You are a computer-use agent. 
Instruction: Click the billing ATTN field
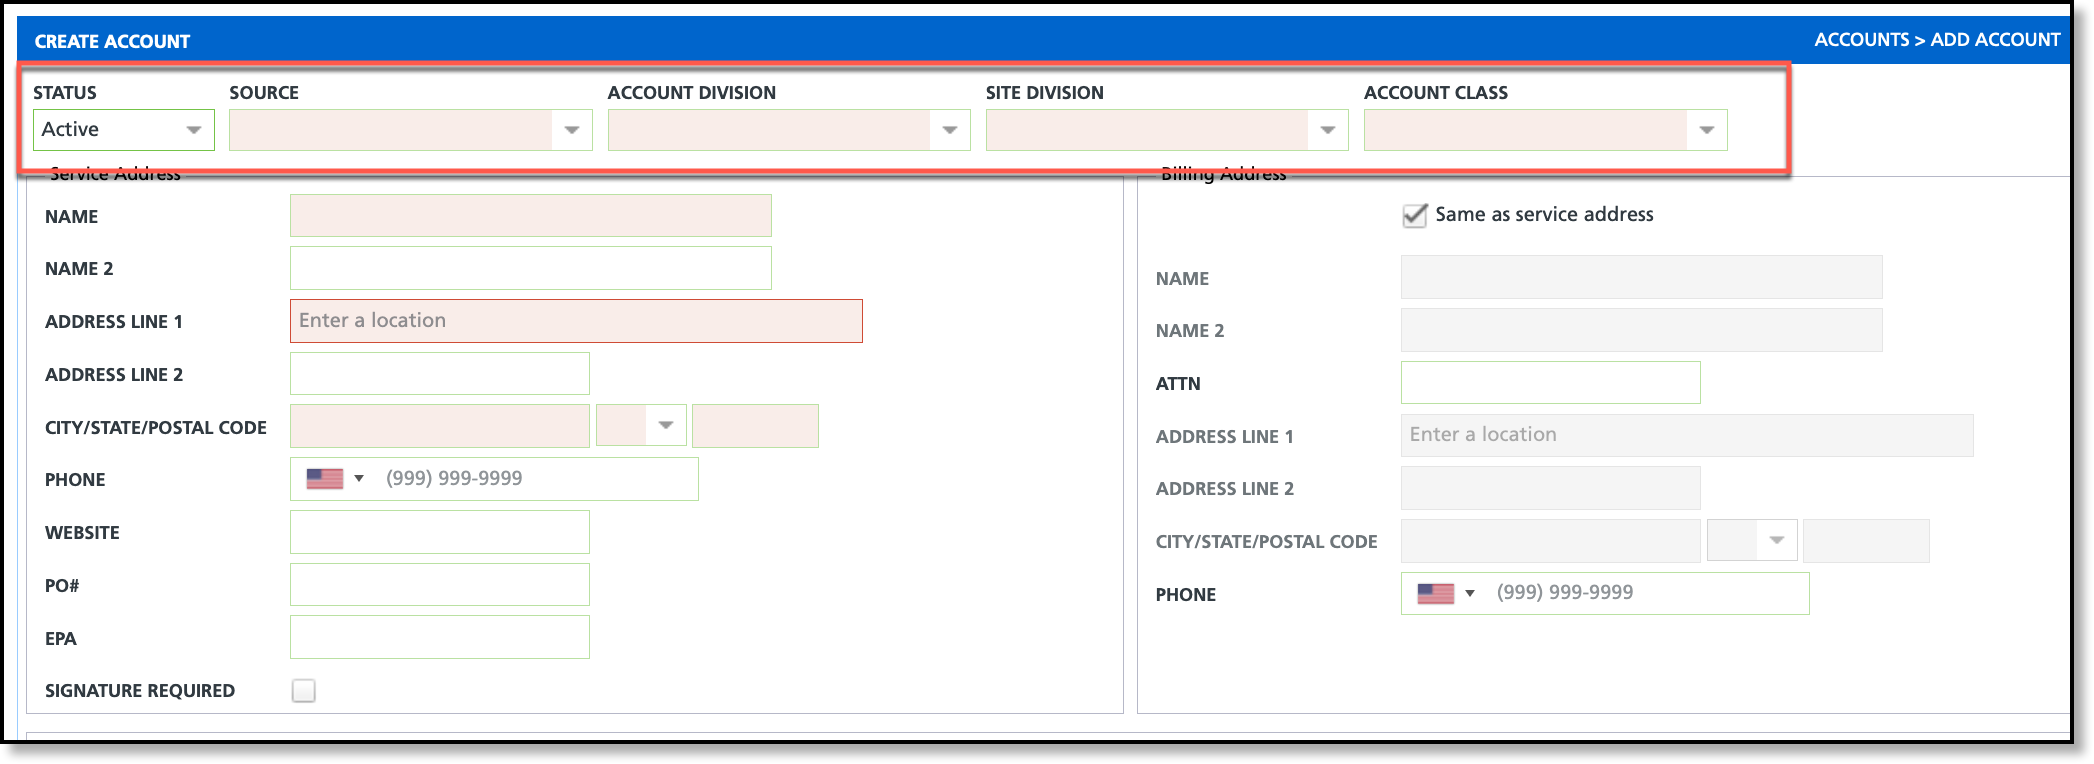pyautogui.click(x=1551, y=383)
